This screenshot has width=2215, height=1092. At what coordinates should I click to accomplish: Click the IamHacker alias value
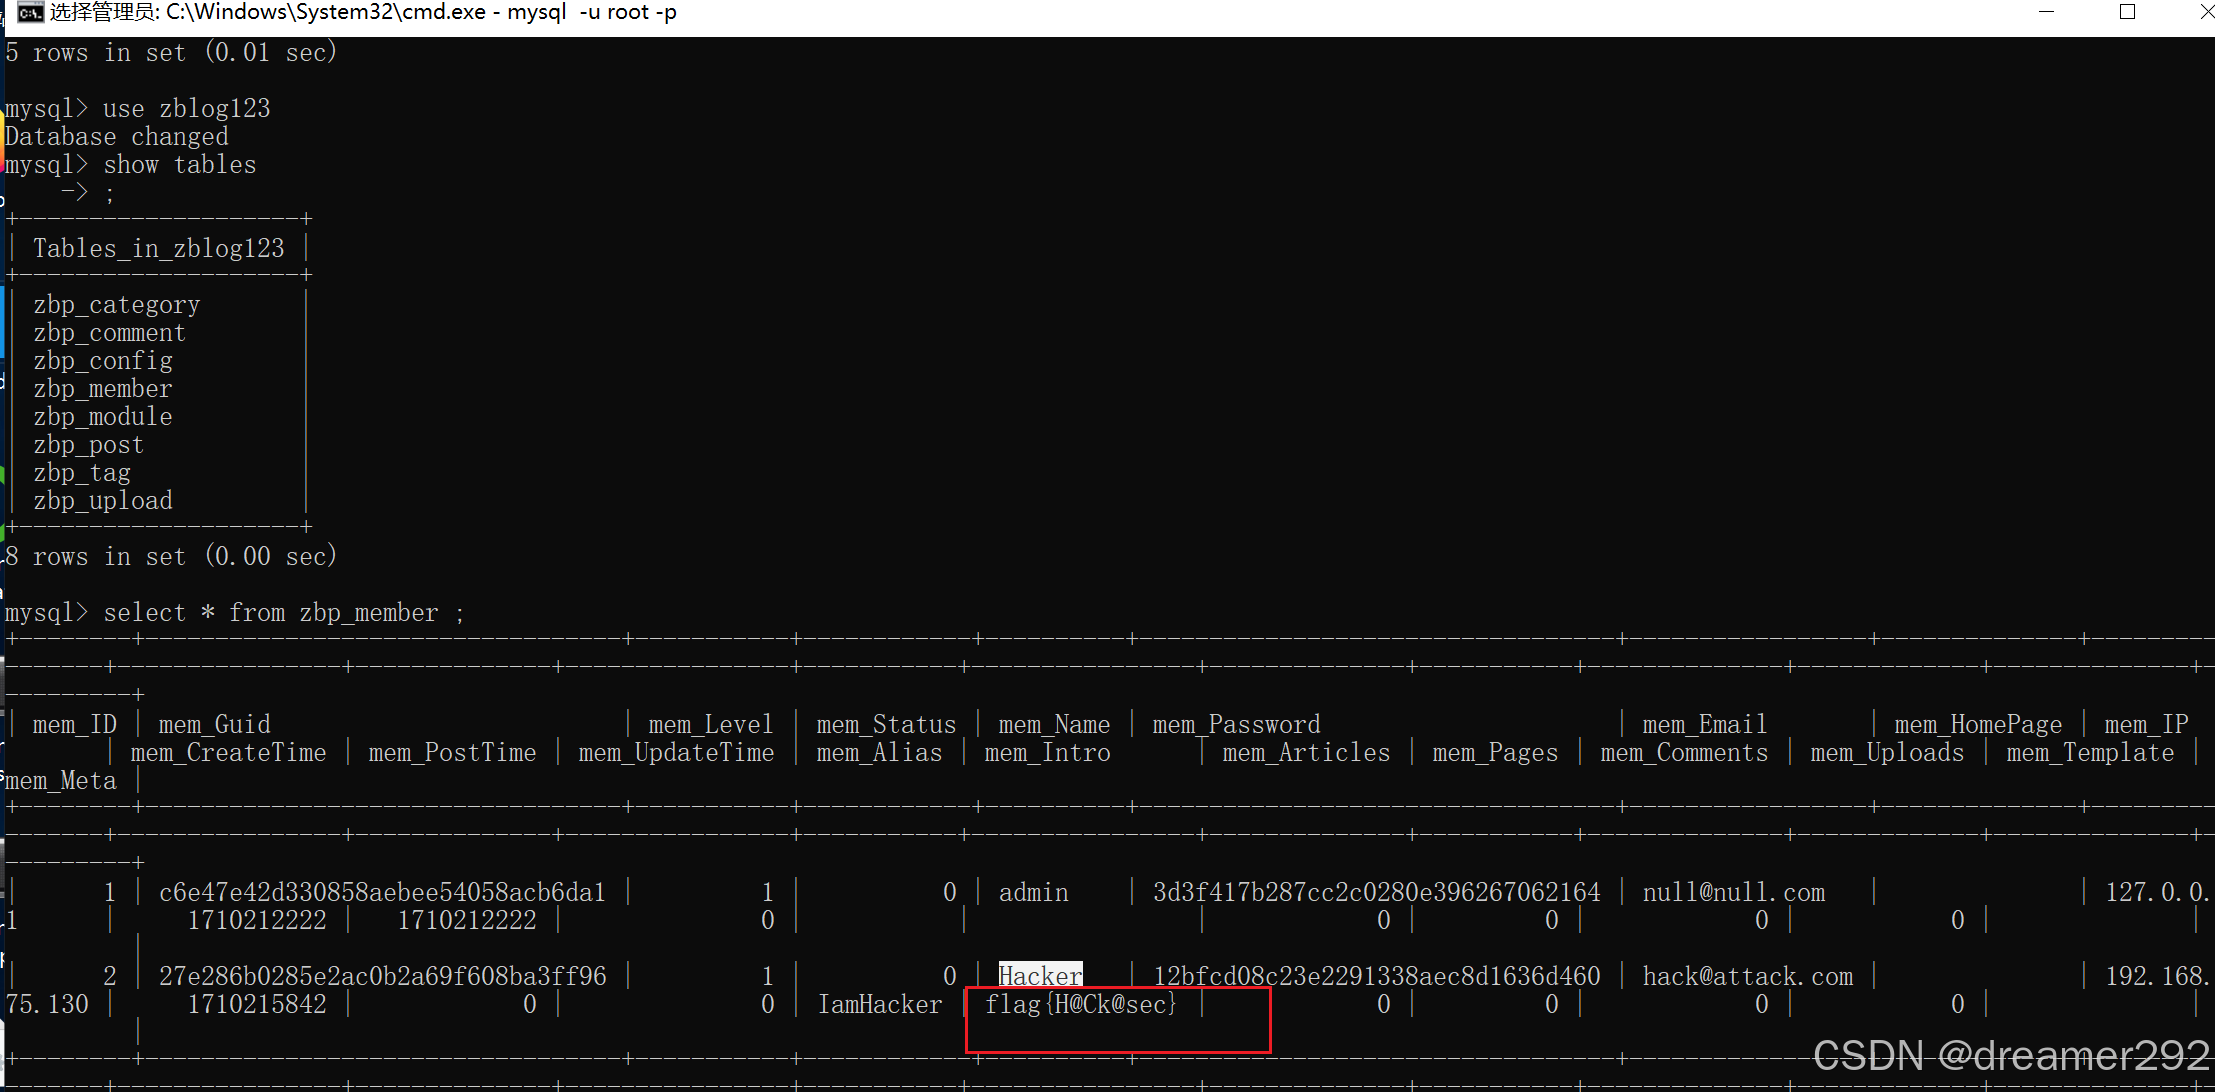pos(879,1004)
